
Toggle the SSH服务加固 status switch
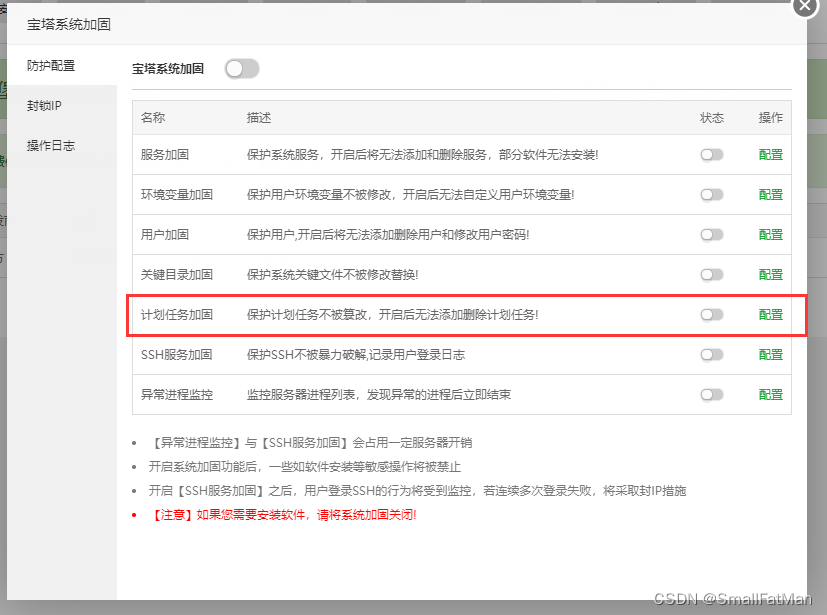(711, 355)
